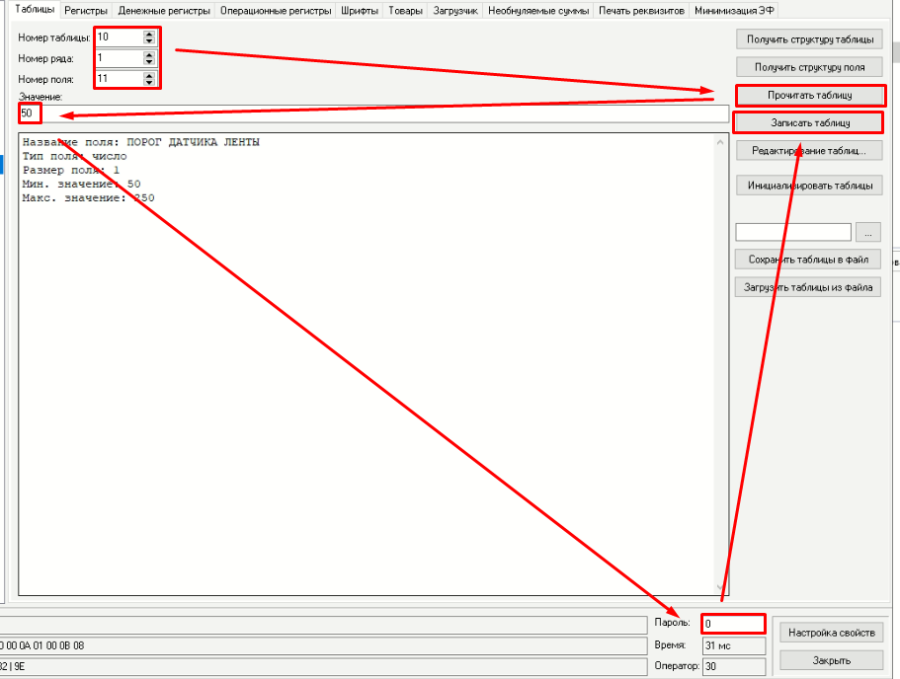This screenshot has height=679, width=900.
Task: Open Редактирование таблиц dialog
Action: (x=810, y=151)
